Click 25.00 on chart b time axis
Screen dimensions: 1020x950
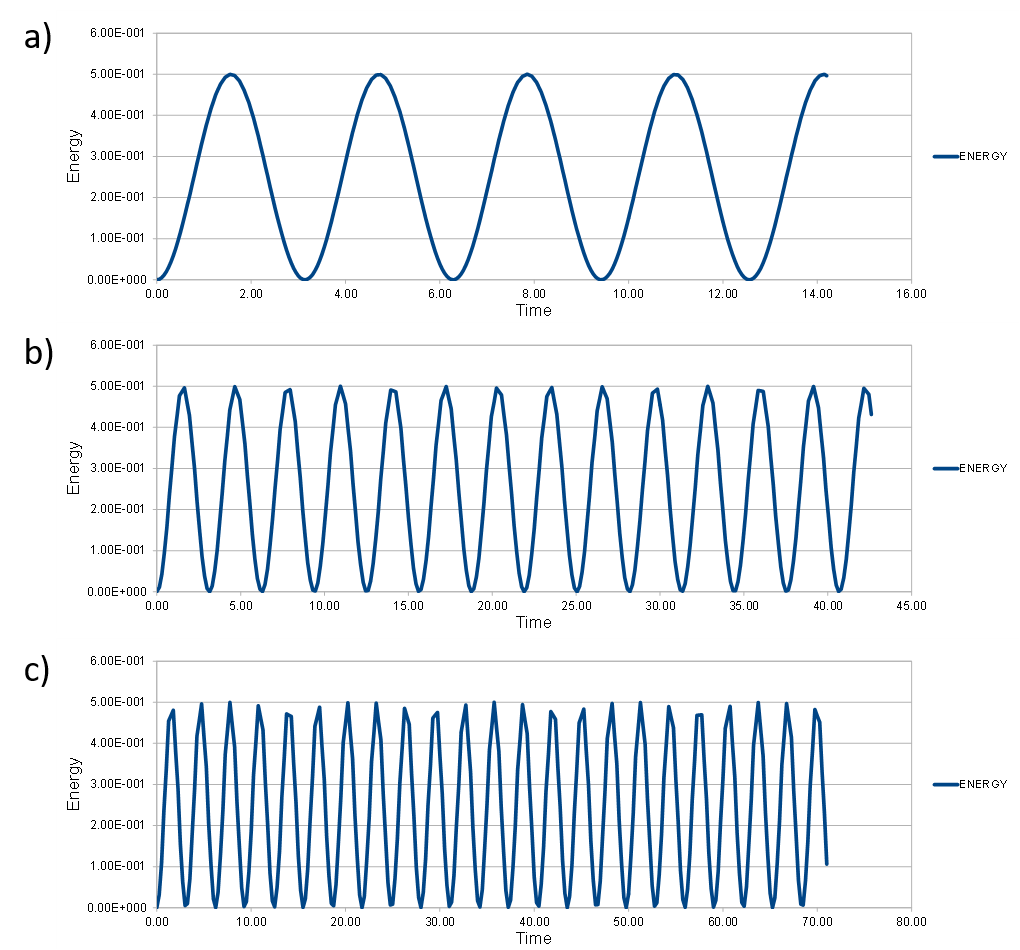coord(576,606)
